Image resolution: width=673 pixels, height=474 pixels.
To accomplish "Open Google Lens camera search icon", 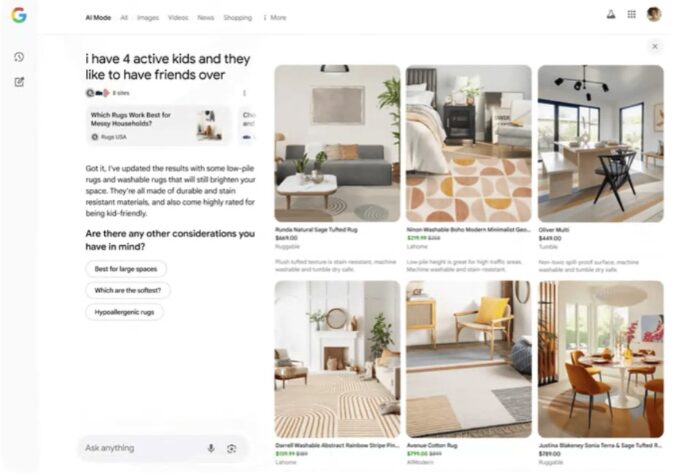I will pos(231,449).
